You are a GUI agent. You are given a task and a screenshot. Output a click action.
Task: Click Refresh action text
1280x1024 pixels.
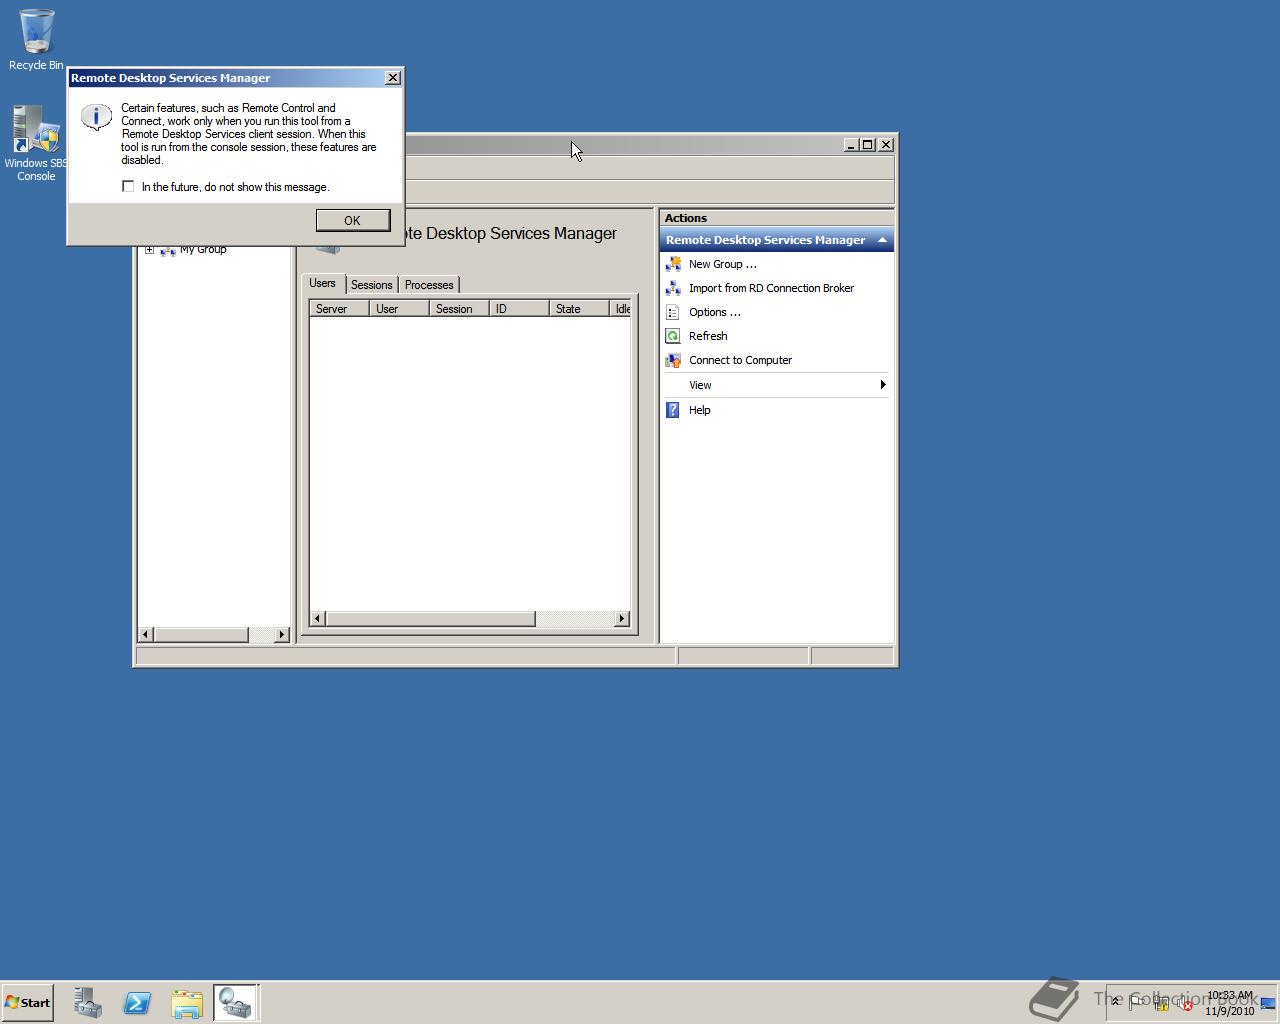click(708, 336)
